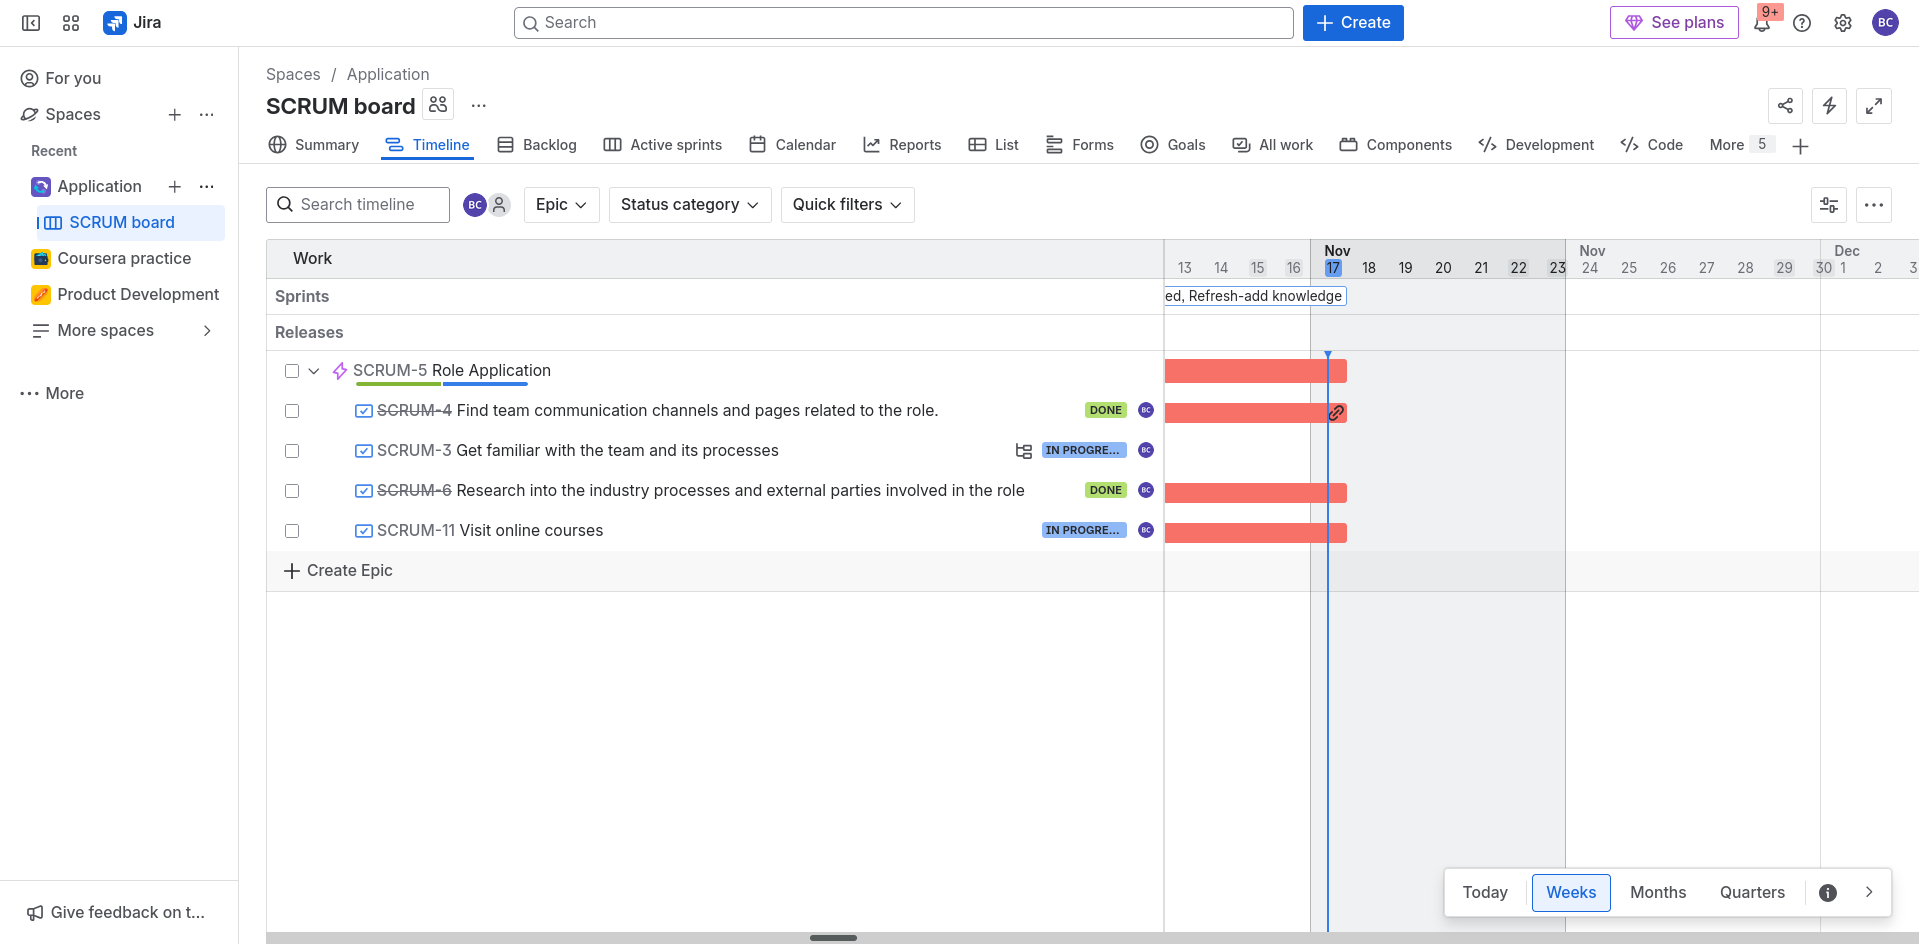Image resolution: width=1919 pixels, height=944 pixels.
Task: Open timeline view settings icon
Action: [x=1828, y=205]
